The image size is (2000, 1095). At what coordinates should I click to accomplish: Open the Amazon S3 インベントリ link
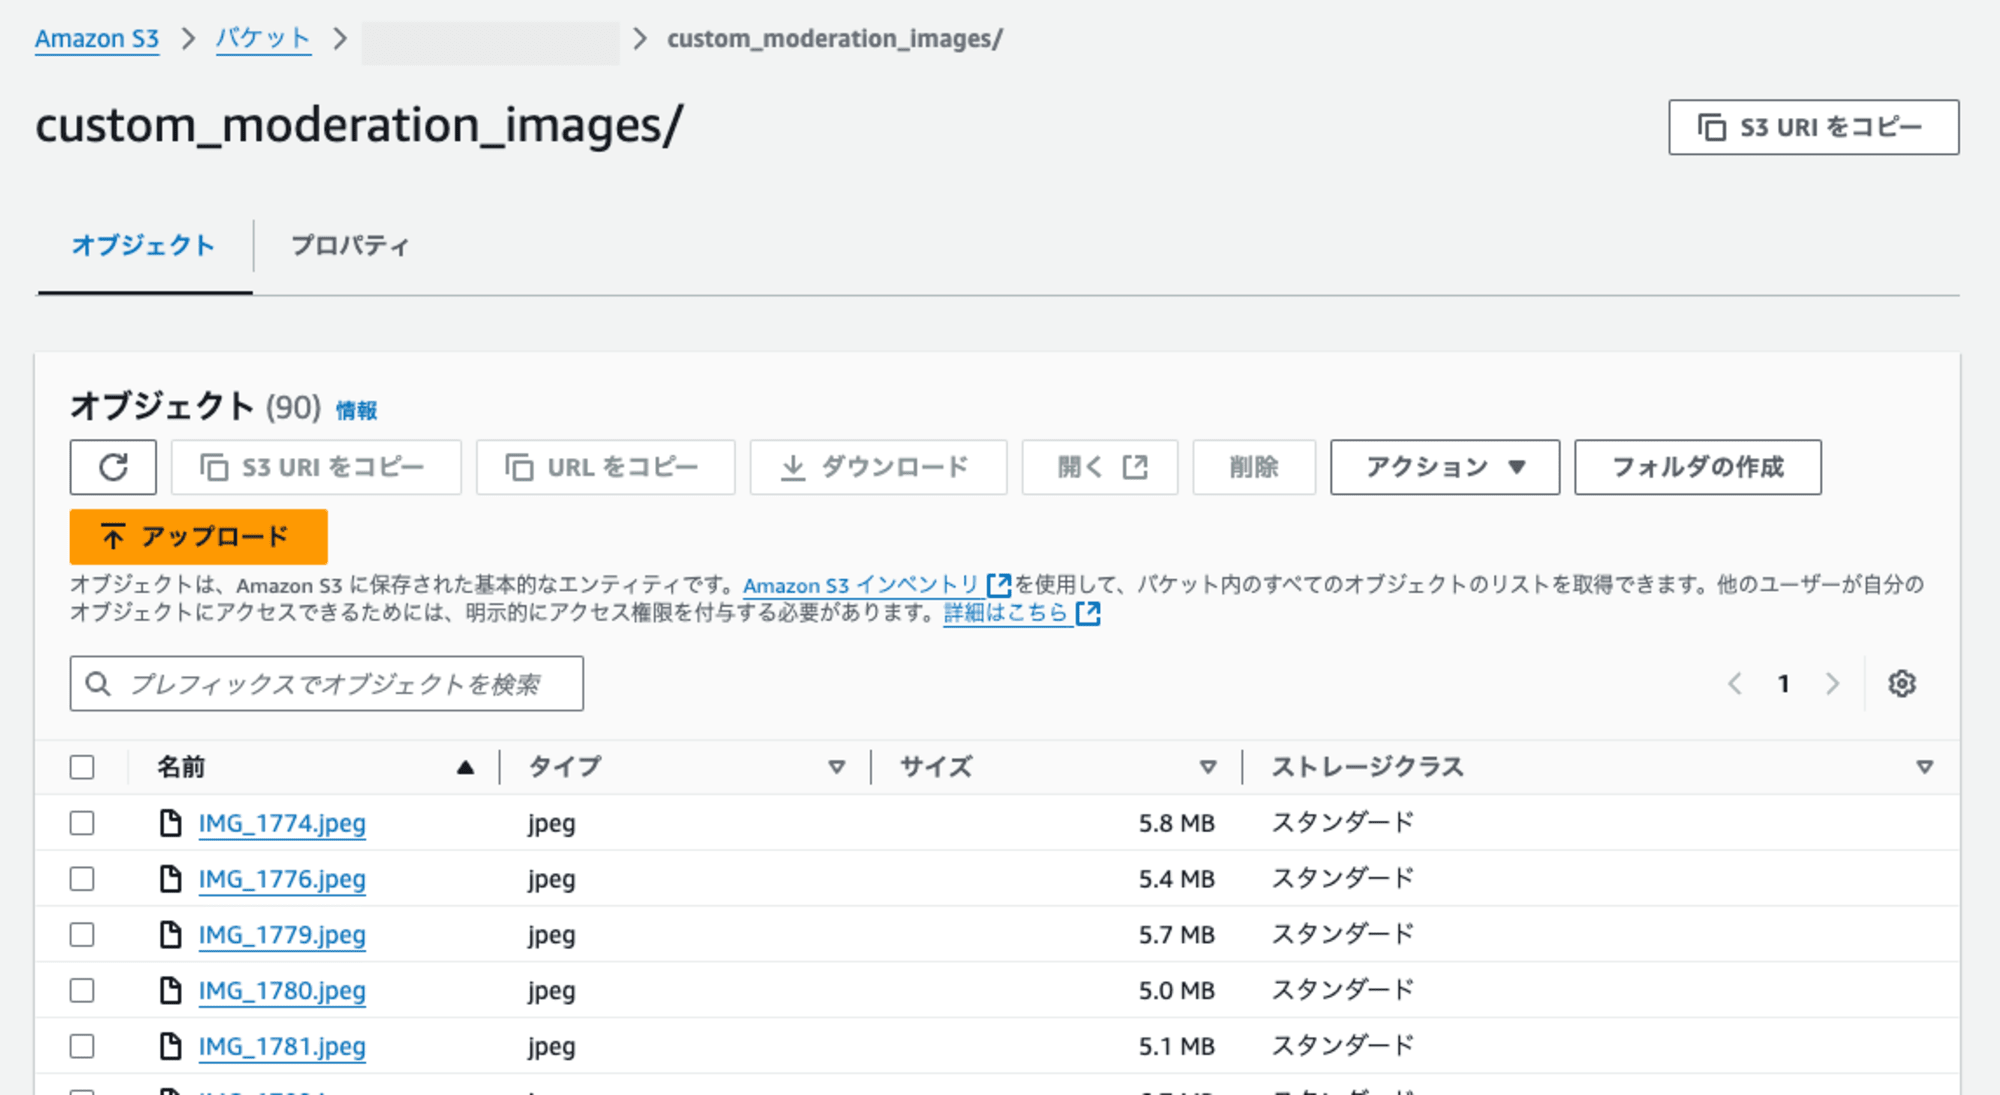(861, 586)
